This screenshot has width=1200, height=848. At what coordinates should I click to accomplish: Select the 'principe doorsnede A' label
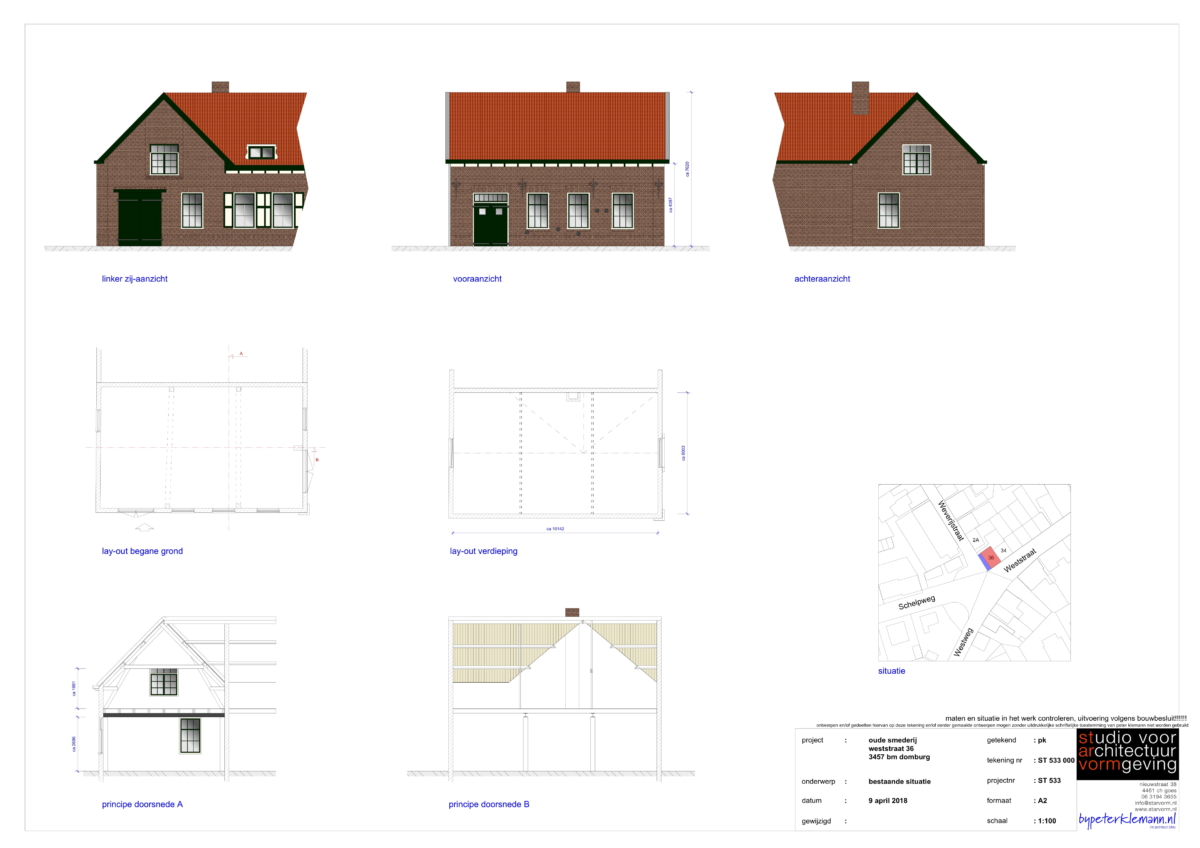142,803
